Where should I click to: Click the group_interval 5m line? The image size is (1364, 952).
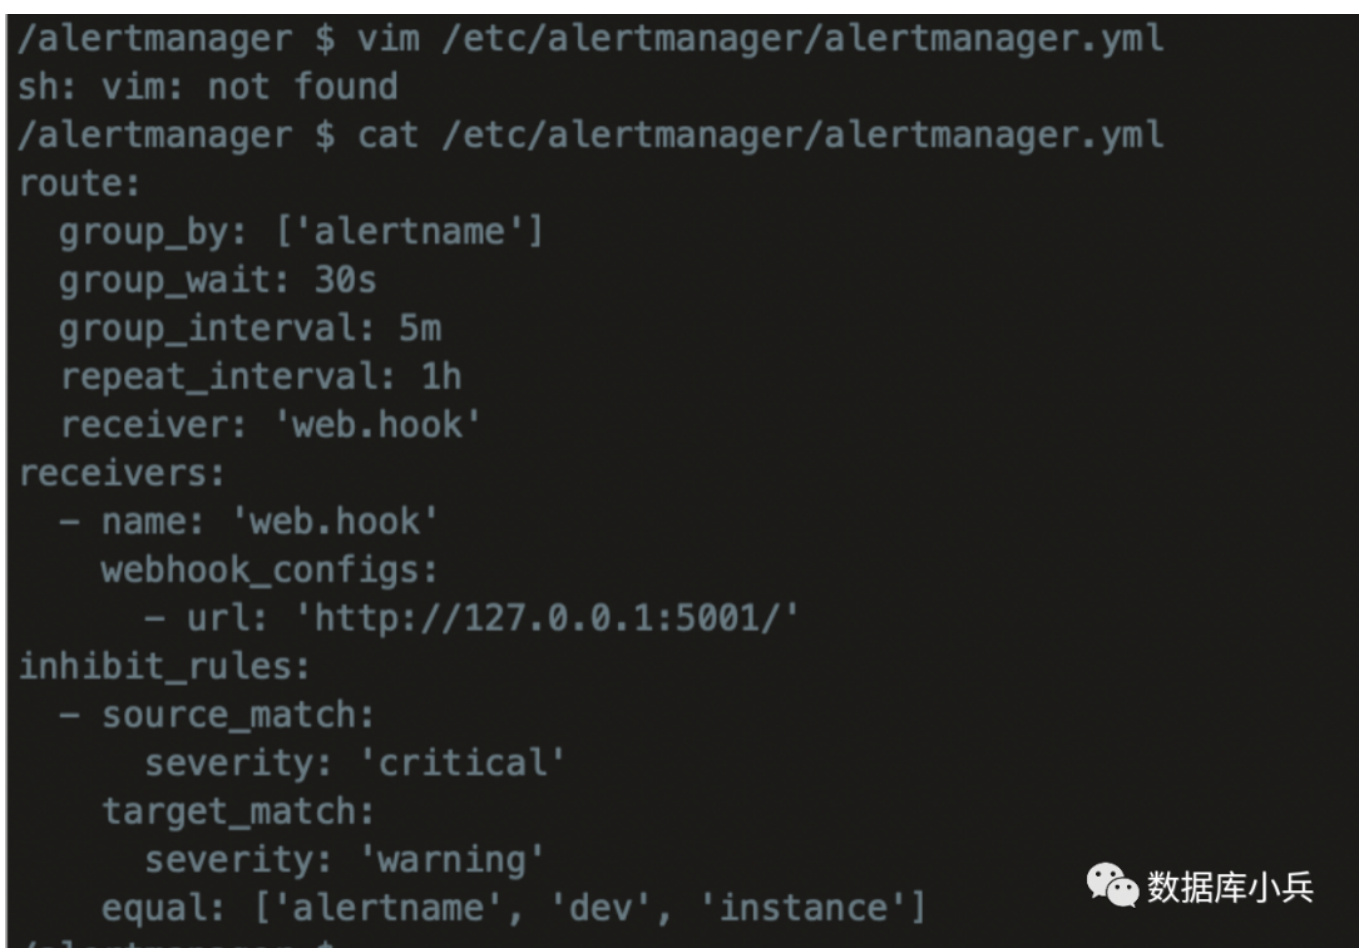point(250,328)
